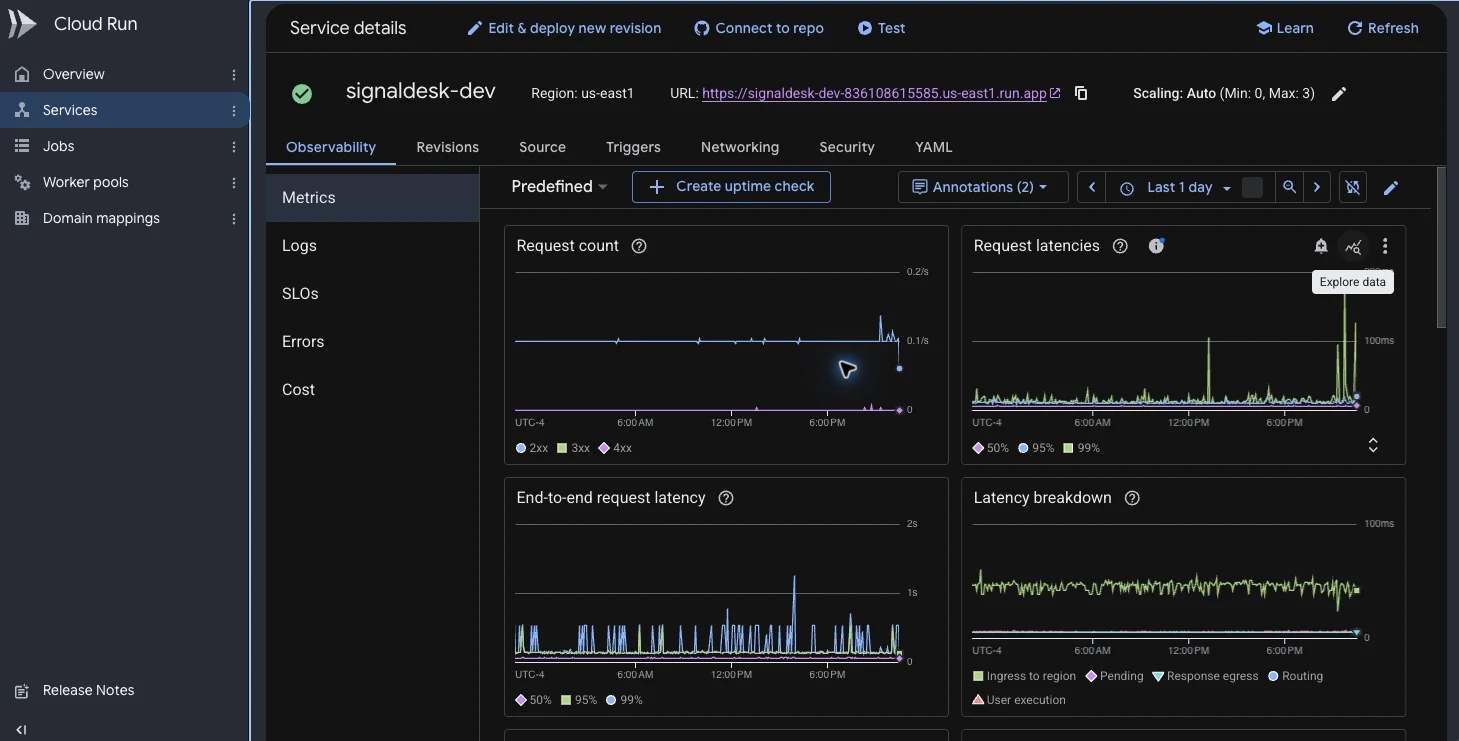Open Domain mappings options three-dot menu
The height and width of the screenshot is (741, 1459).
(234, 219)
